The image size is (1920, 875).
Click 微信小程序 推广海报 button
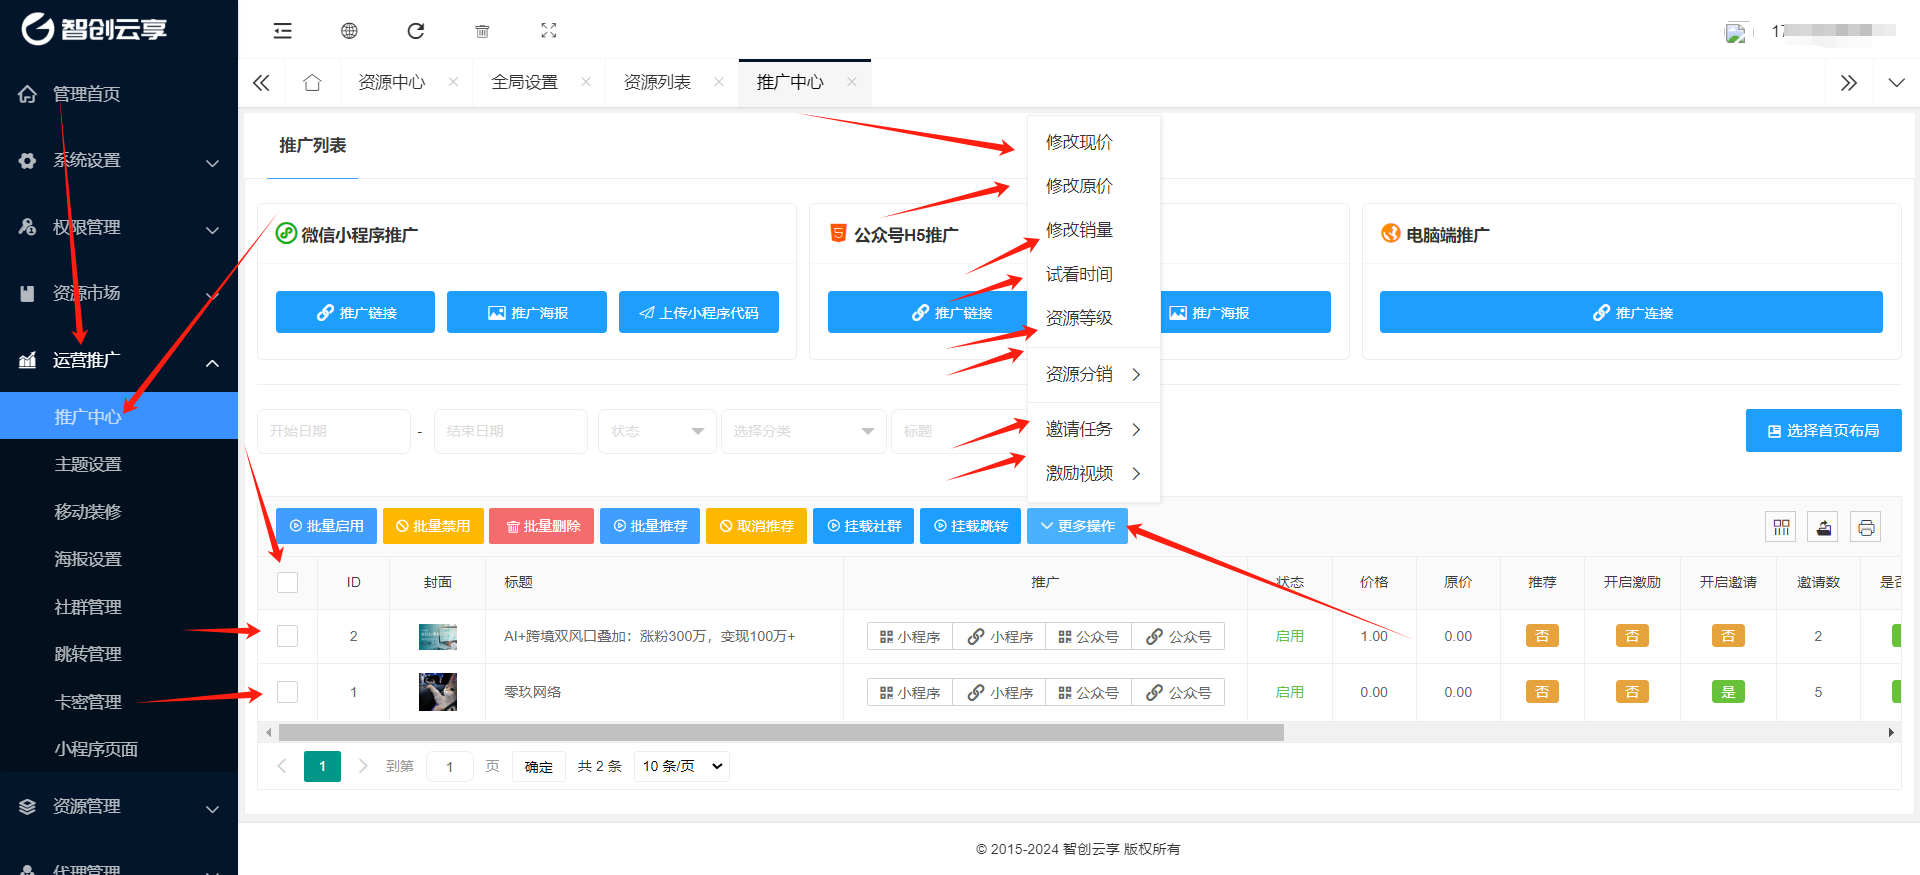tap(527, 312)
